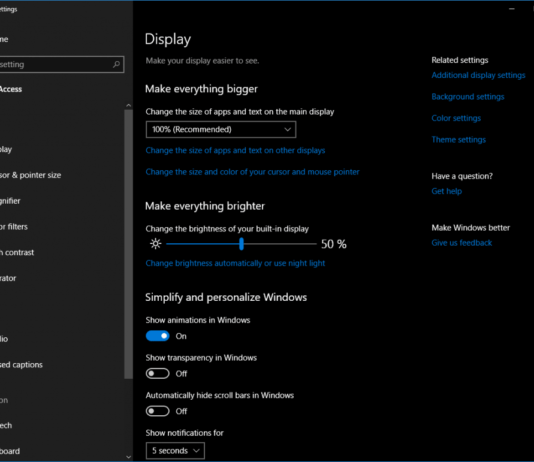Click the 50 % brightness value
The width and height of the screenshot is (534, 462).
point(333,244)
